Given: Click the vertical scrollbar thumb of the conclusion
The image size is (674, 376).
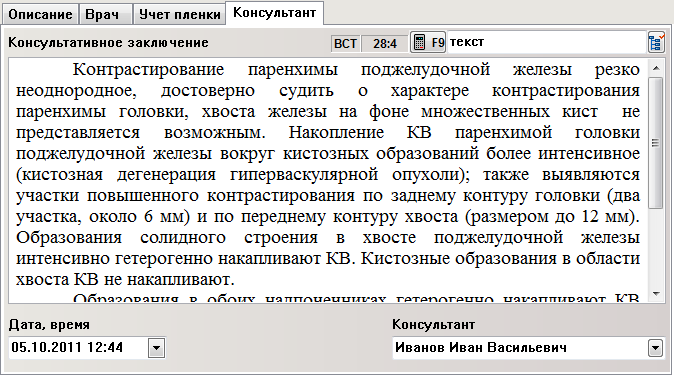Looking at the screenshot, I should [x=656, y=143].
